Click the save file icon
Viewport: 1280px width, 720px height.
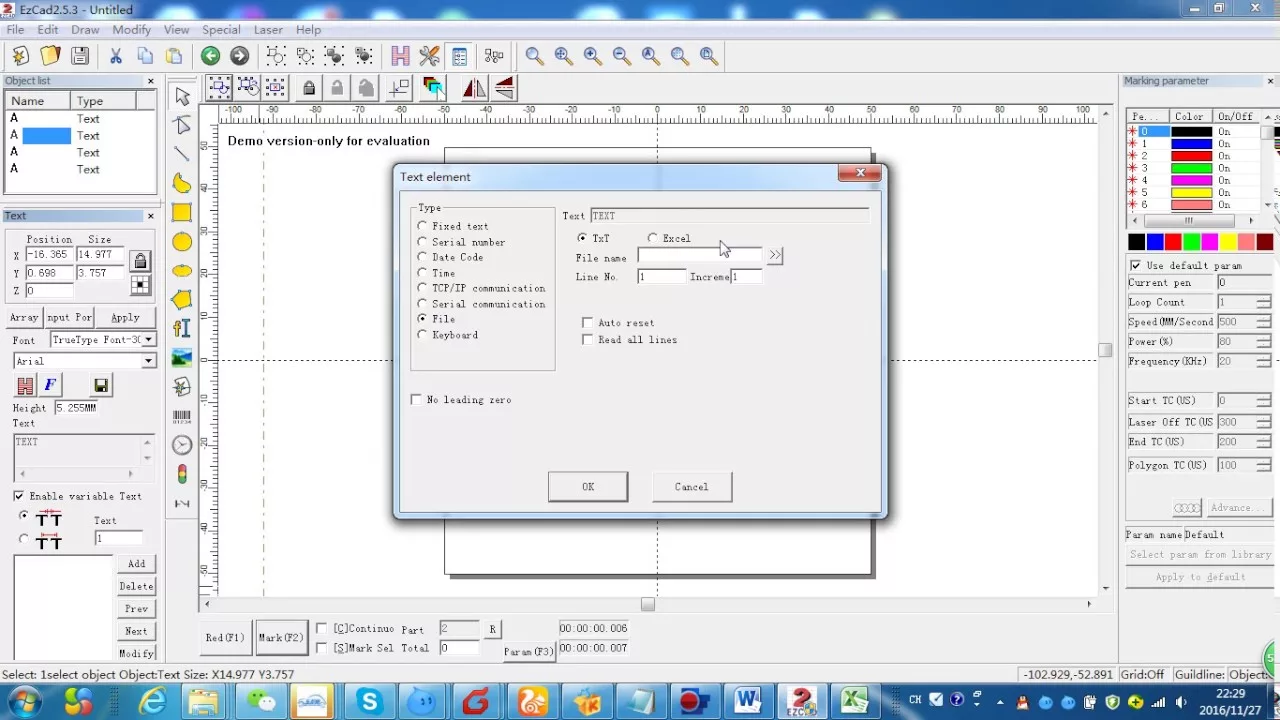80,56
